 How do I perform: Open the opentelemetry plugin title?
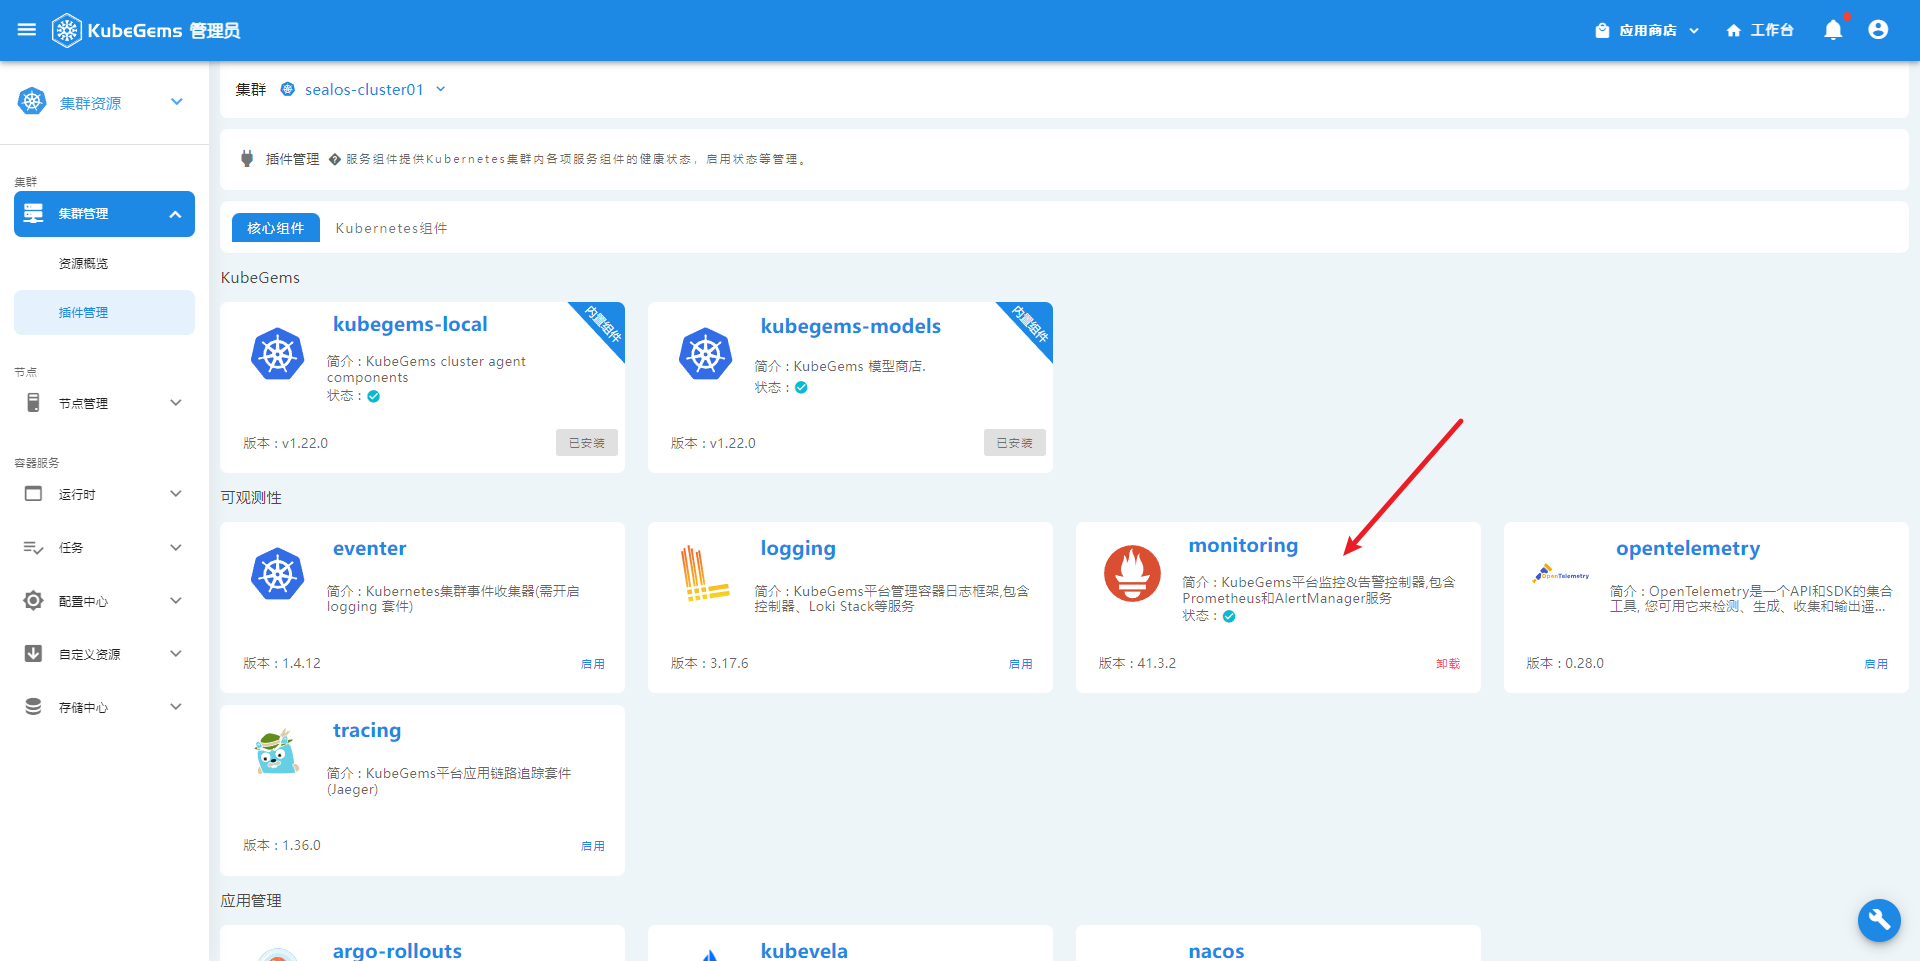coord(1688,548)
